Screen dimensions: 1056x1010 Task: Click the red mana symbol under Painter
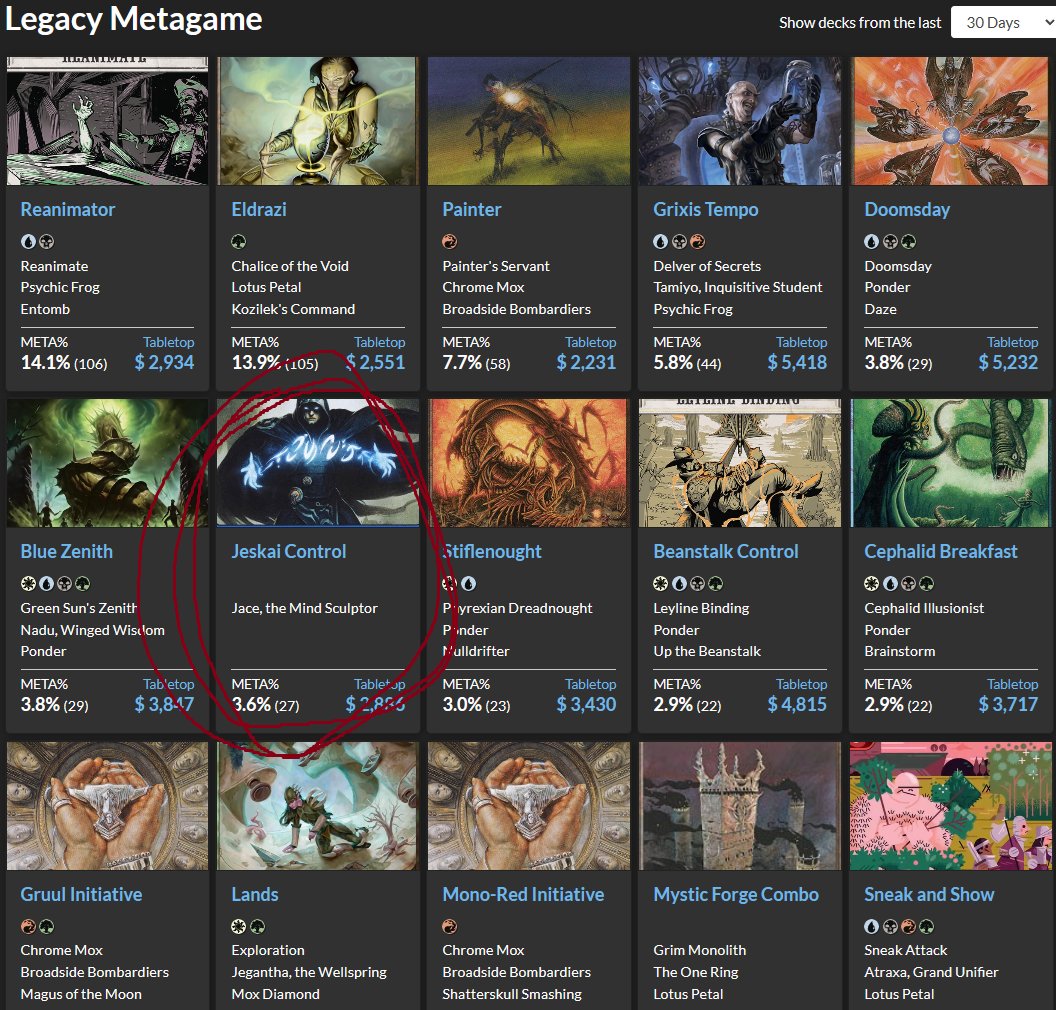[450, 241]
